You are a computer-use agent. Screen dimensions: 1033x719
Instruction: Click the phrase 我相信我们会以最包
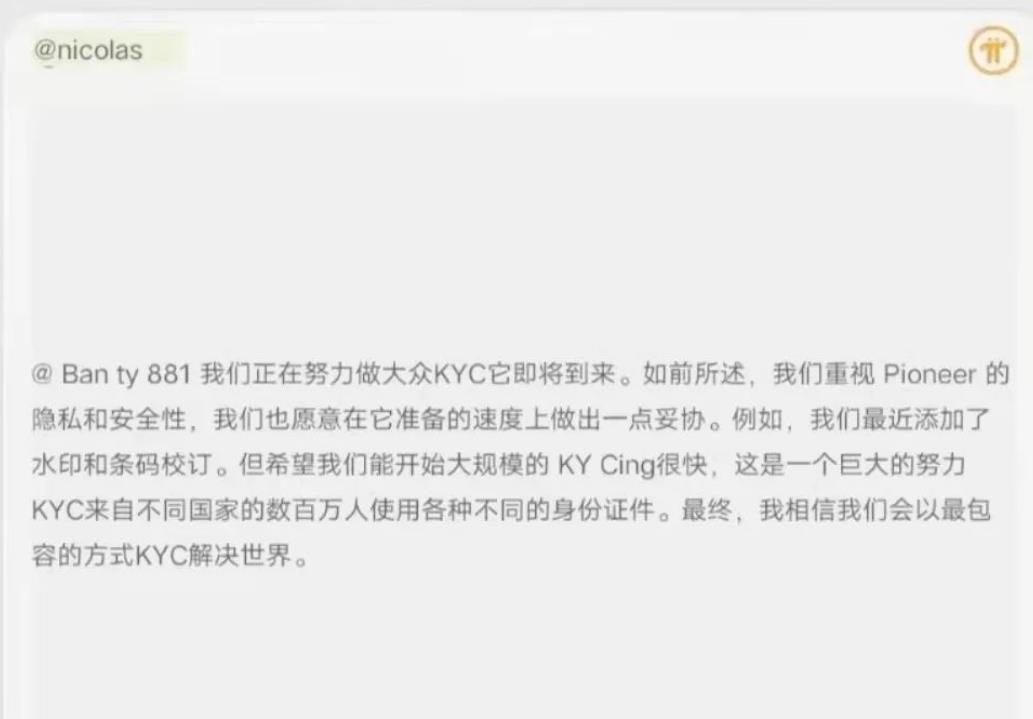pyautogui.click(x=875, y=510)
